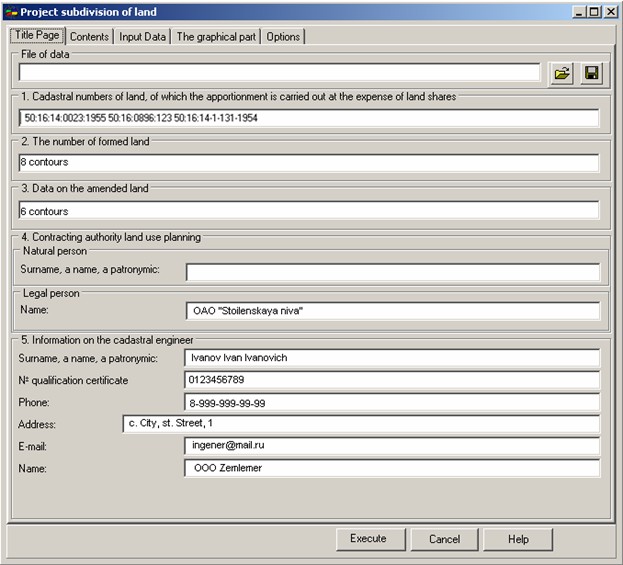Click the number of formed land field
Screen dimensions: 623x565
pos(309,163)
